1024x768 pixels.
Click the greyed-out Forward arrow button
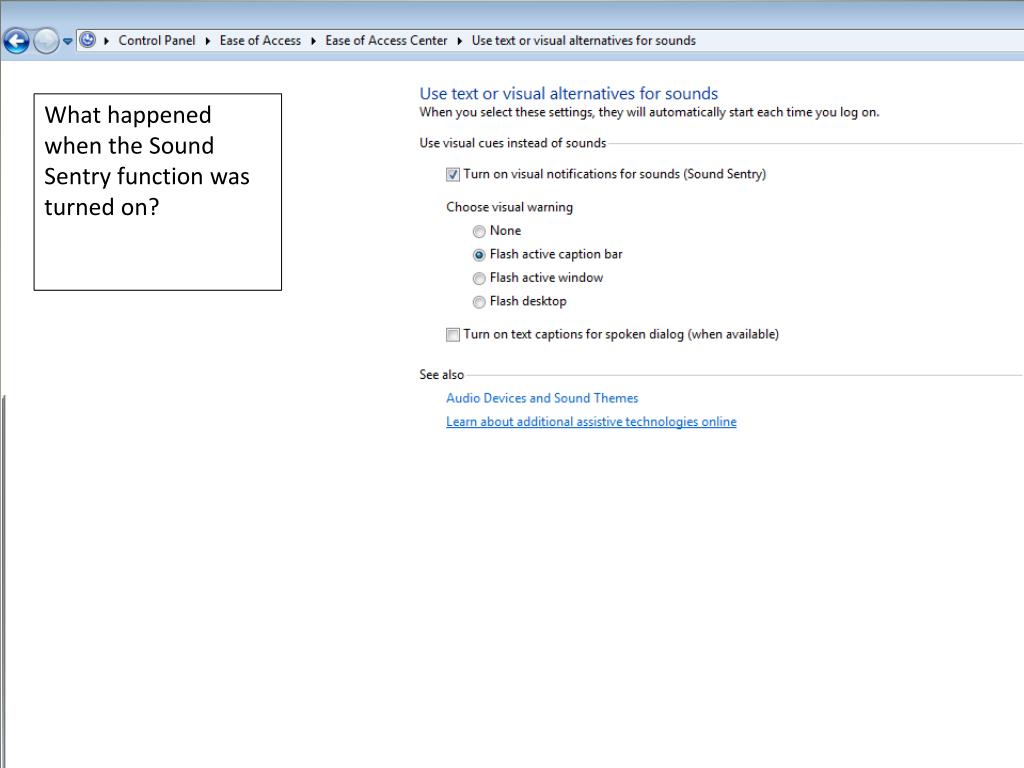coord(46,41)
